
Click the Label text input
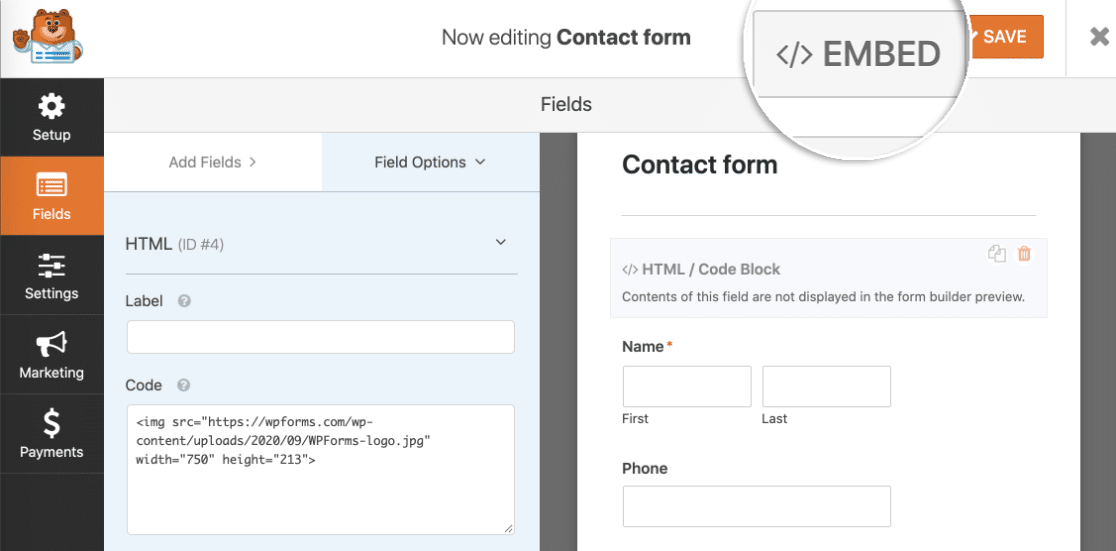click(x=320, y=337)
